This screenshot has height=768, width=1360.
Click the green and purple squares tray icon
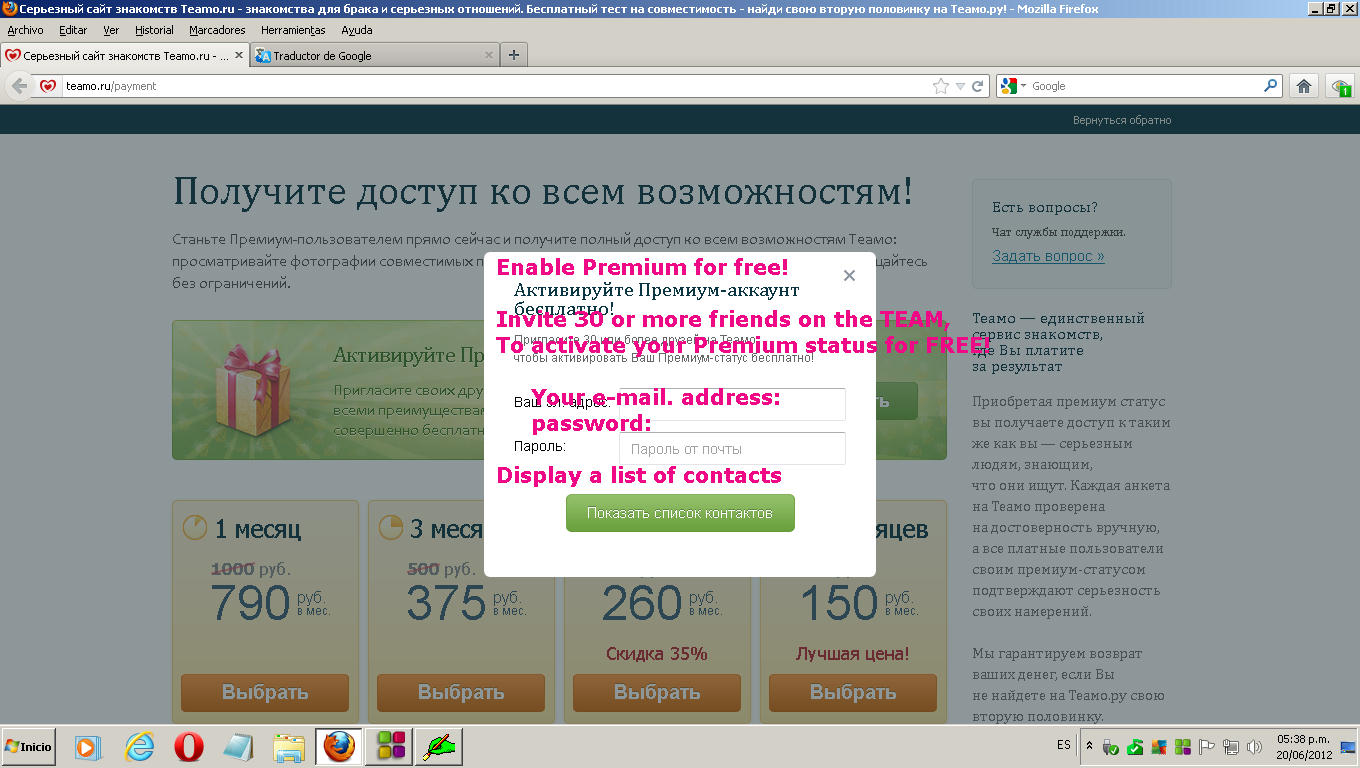click(x=1183, y=747)
